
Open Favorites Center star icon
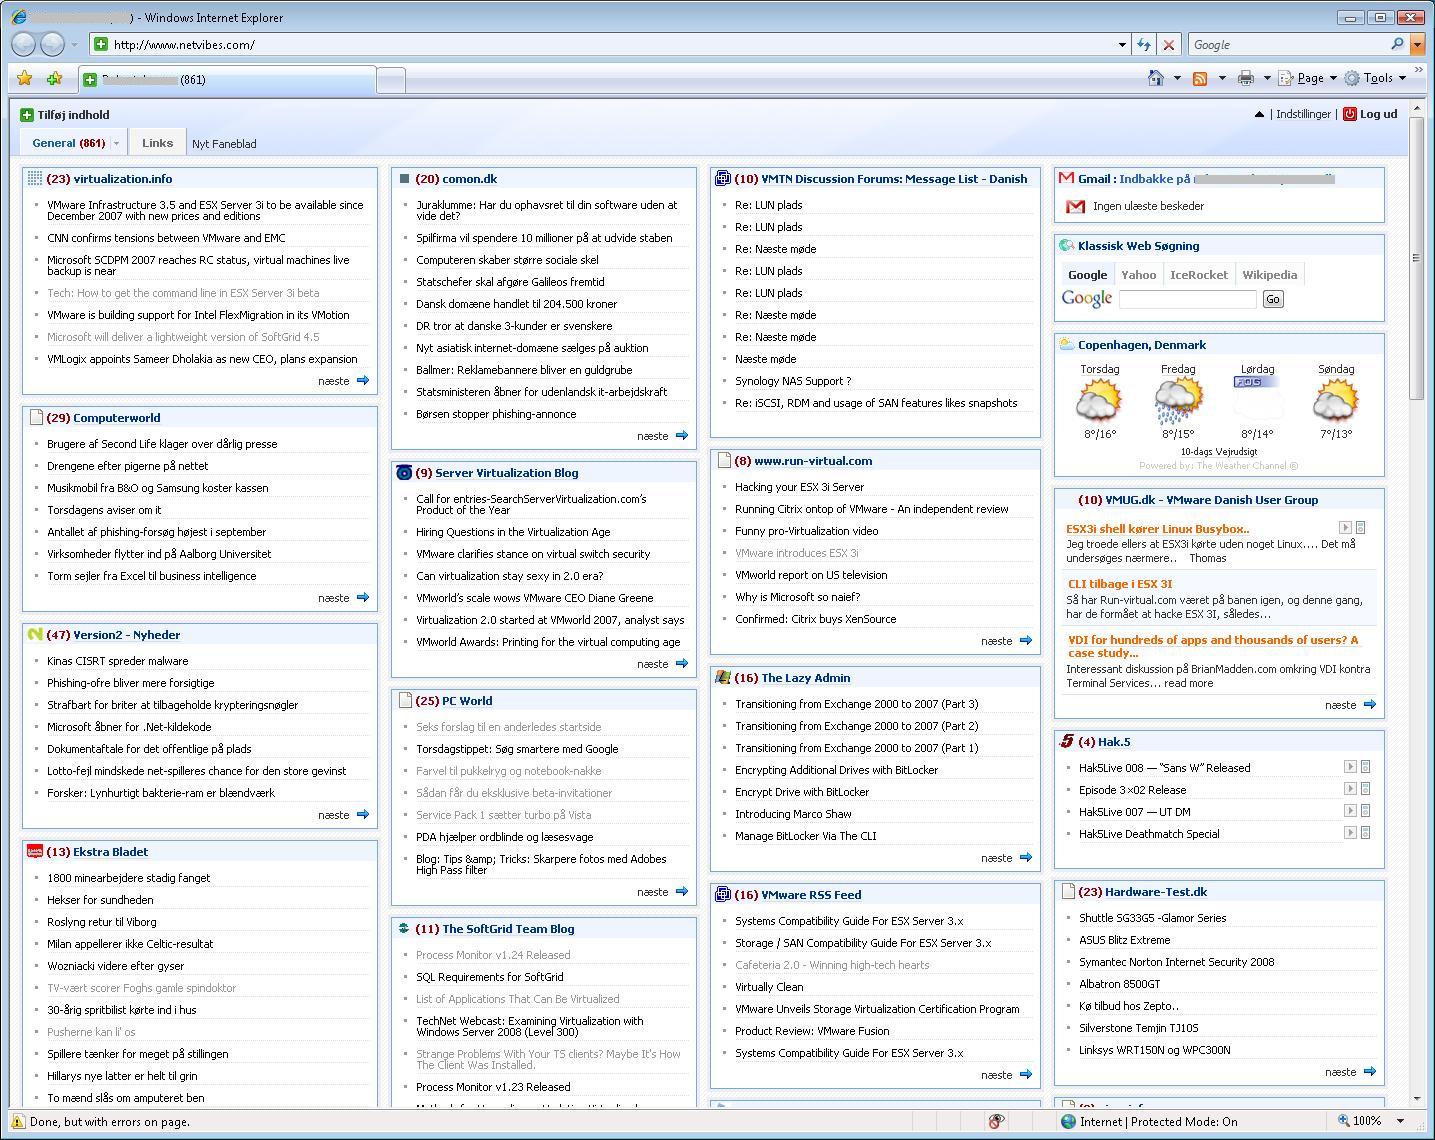point(25,79)
